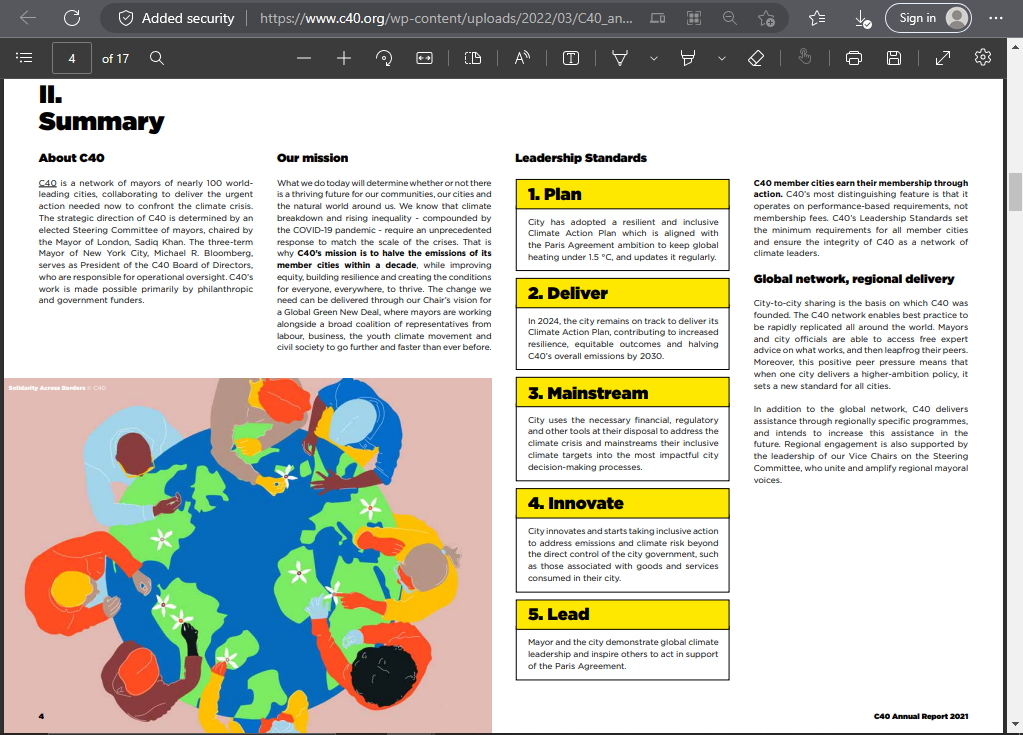Screen dimensions: 1023x735
Task: Add this page to favorites
Action: click(767, 18)
